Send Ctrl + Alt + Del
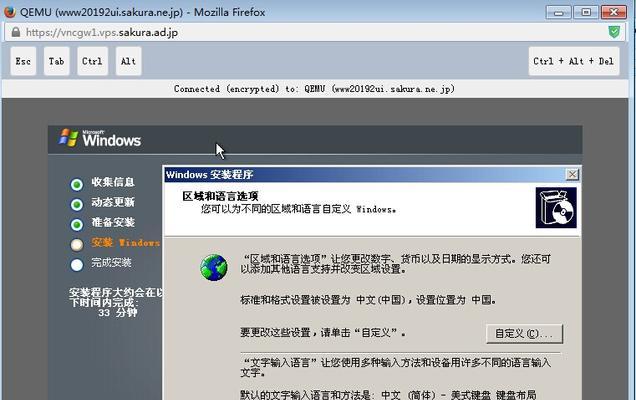Screen dimensions: 636x400 click(x=574, y=61)
